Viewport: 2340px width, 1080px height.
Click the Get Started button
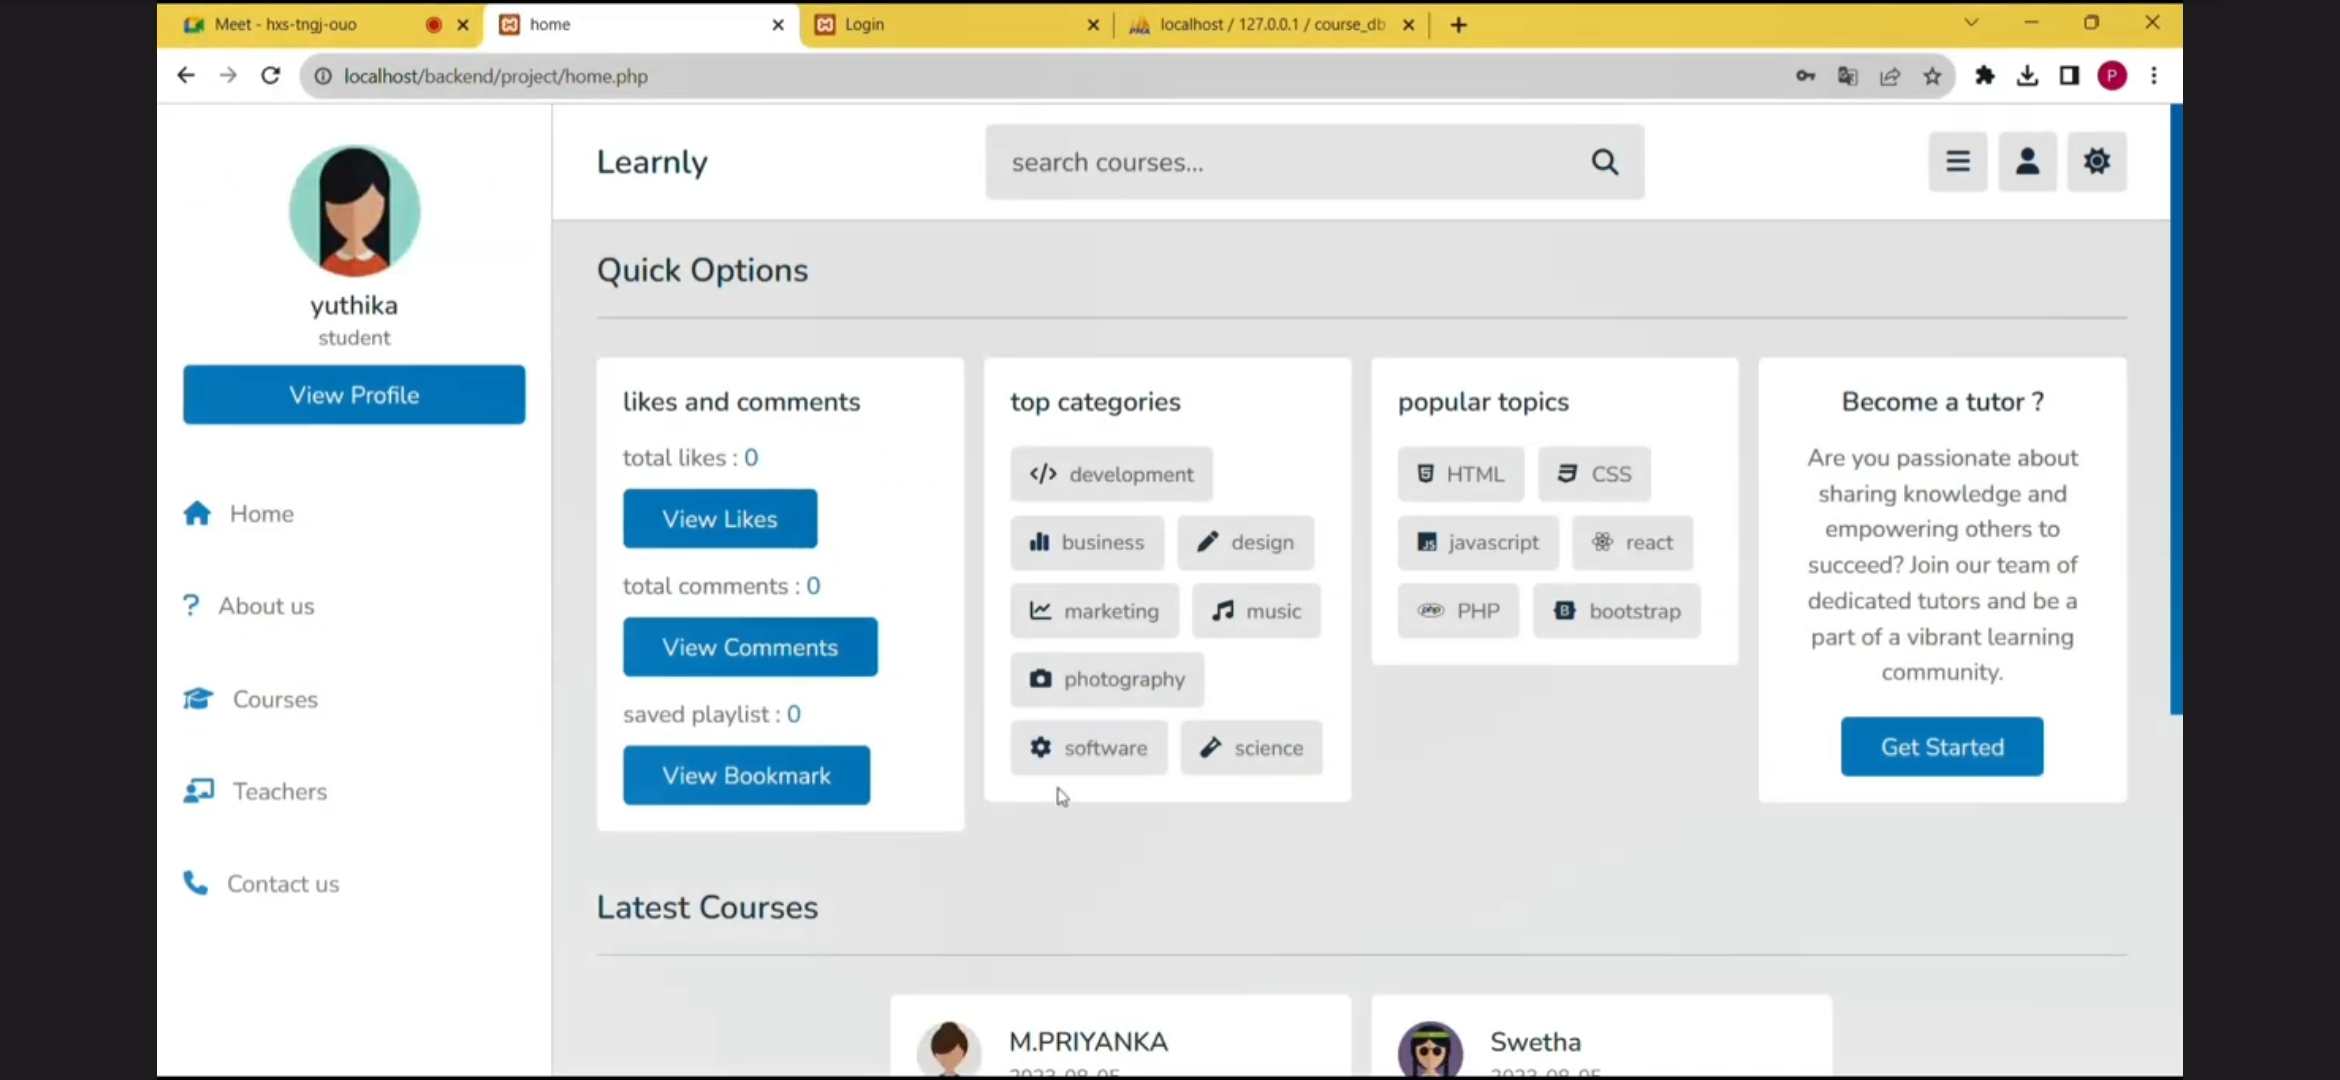point(1941,747)
